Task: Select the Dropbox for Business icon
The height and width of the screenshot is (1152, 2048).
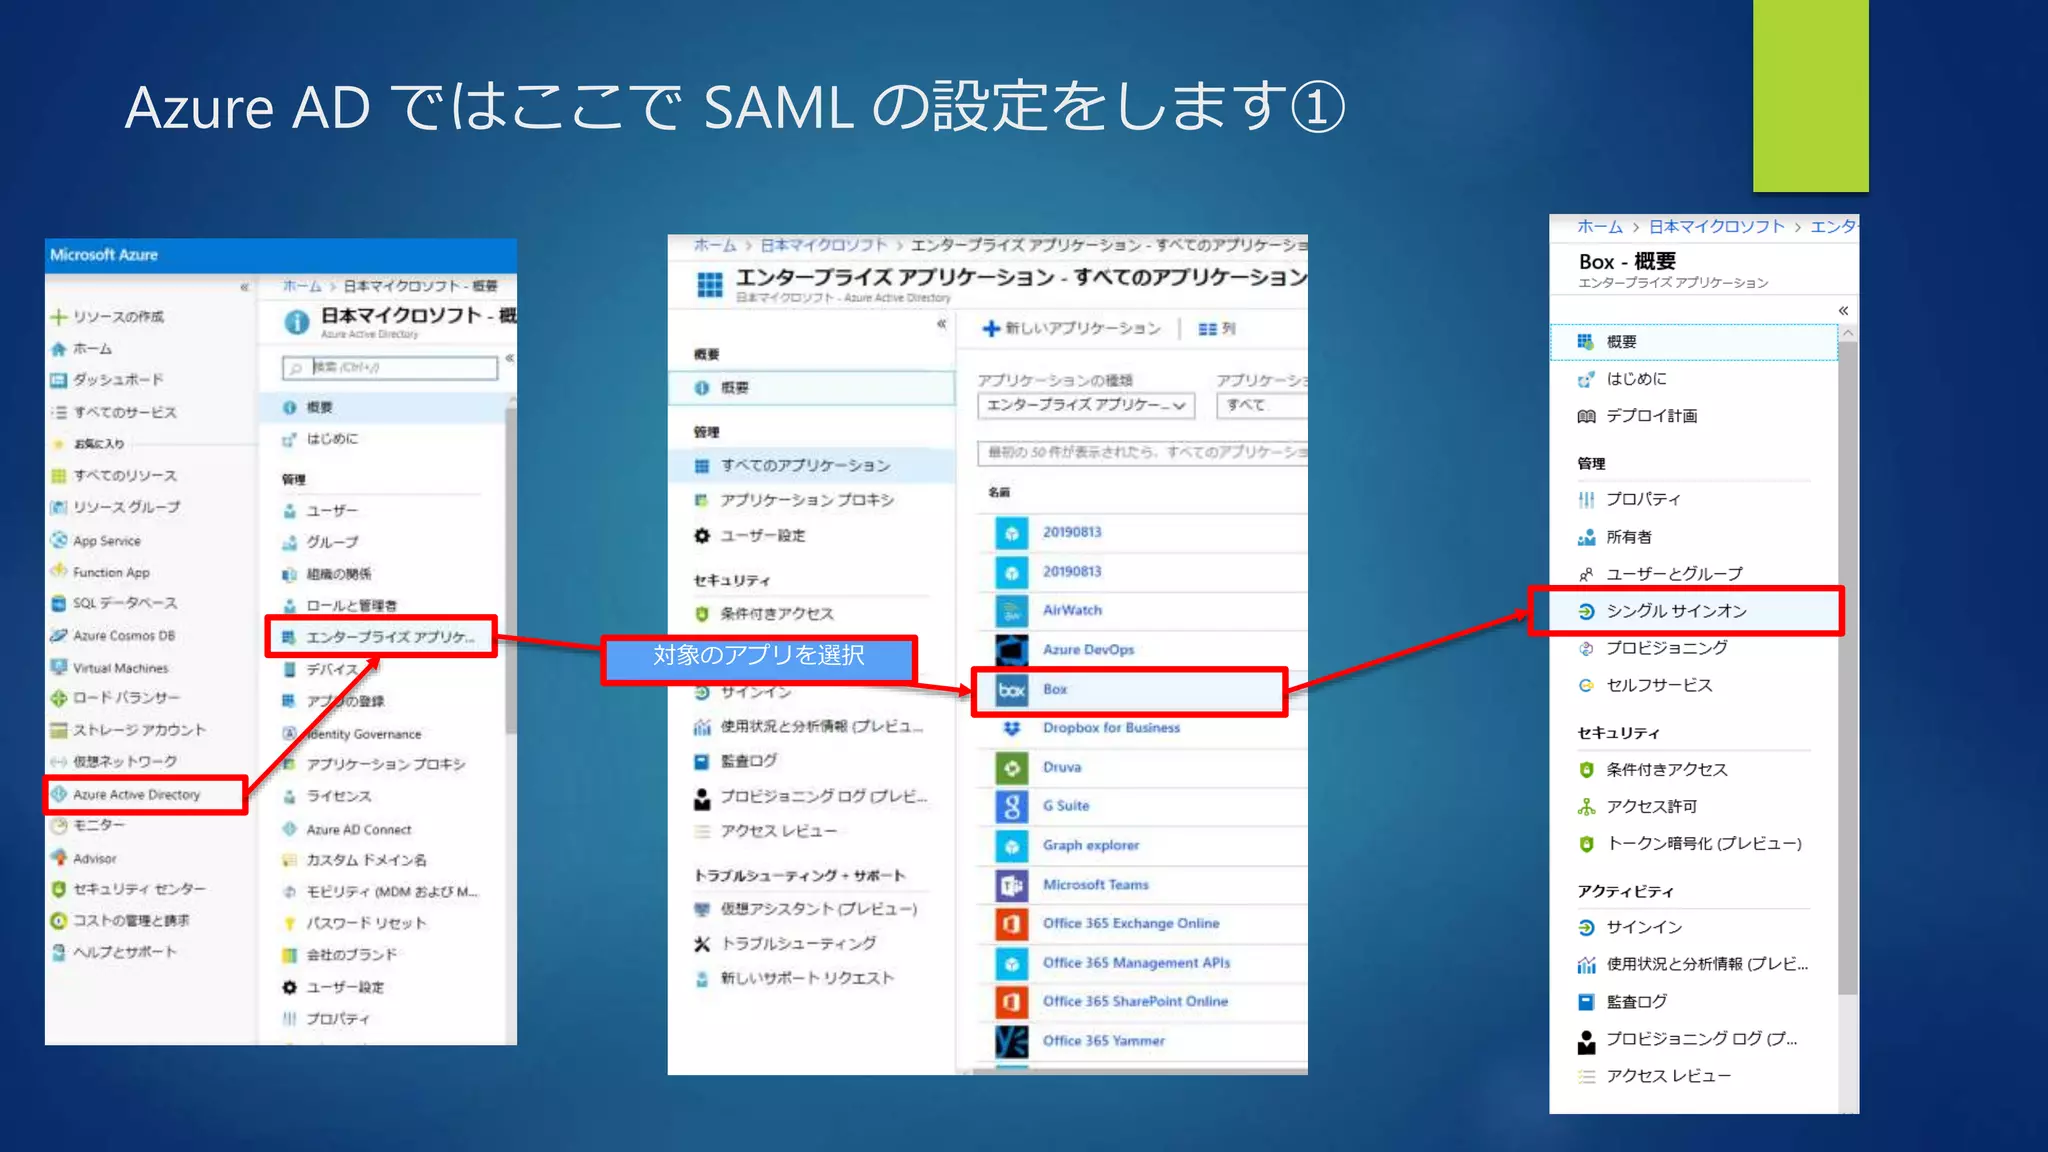Action: coord(1012,728)
